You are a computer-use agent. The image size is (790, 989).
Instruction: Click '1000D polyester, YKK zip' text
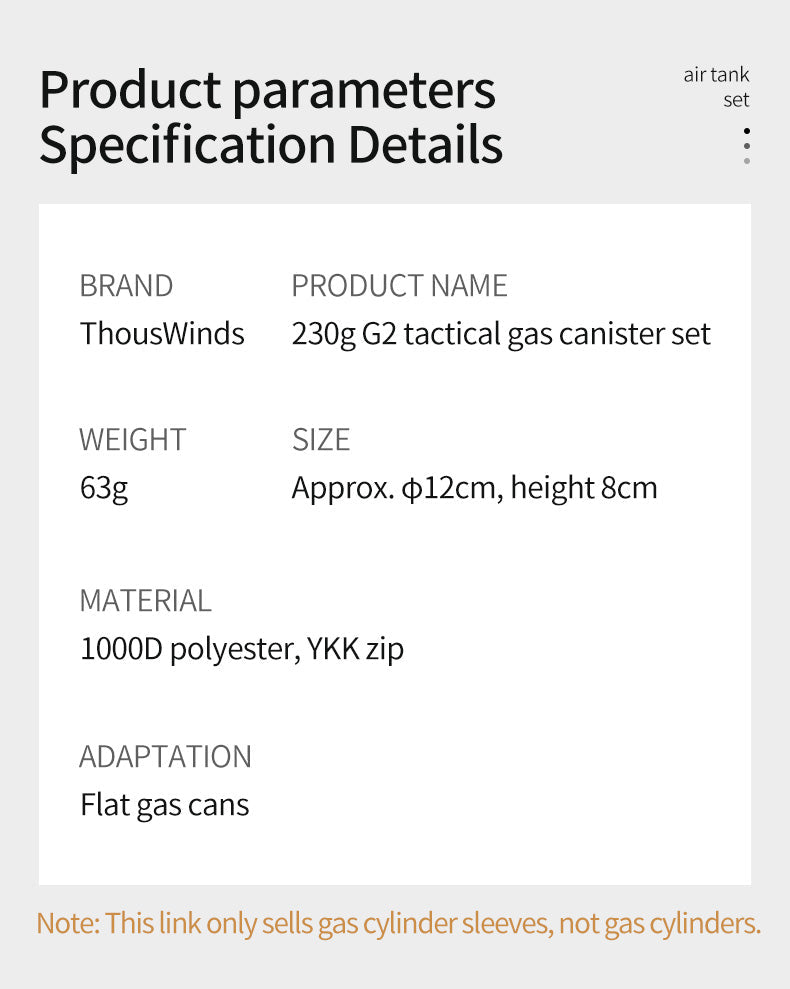click(242, 649)
